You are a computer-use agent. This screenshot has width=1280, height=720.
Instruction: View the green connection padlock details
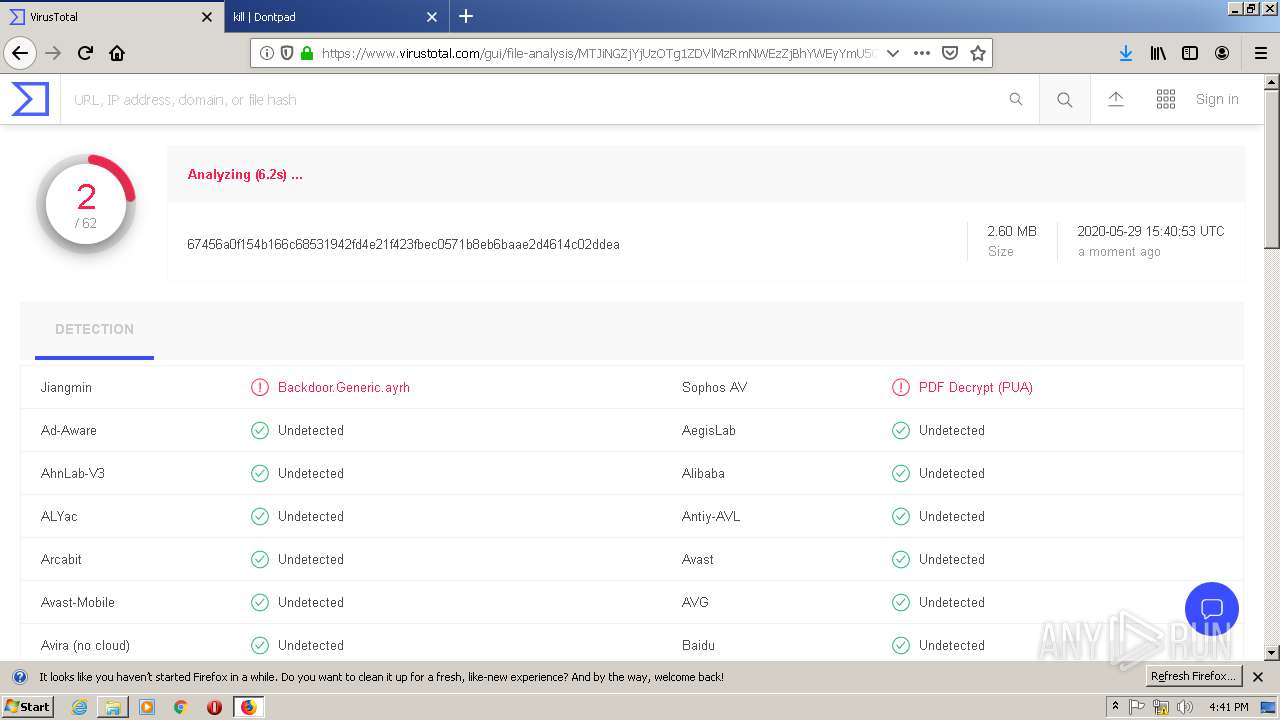pyautogui.click(x=307, y=53)
